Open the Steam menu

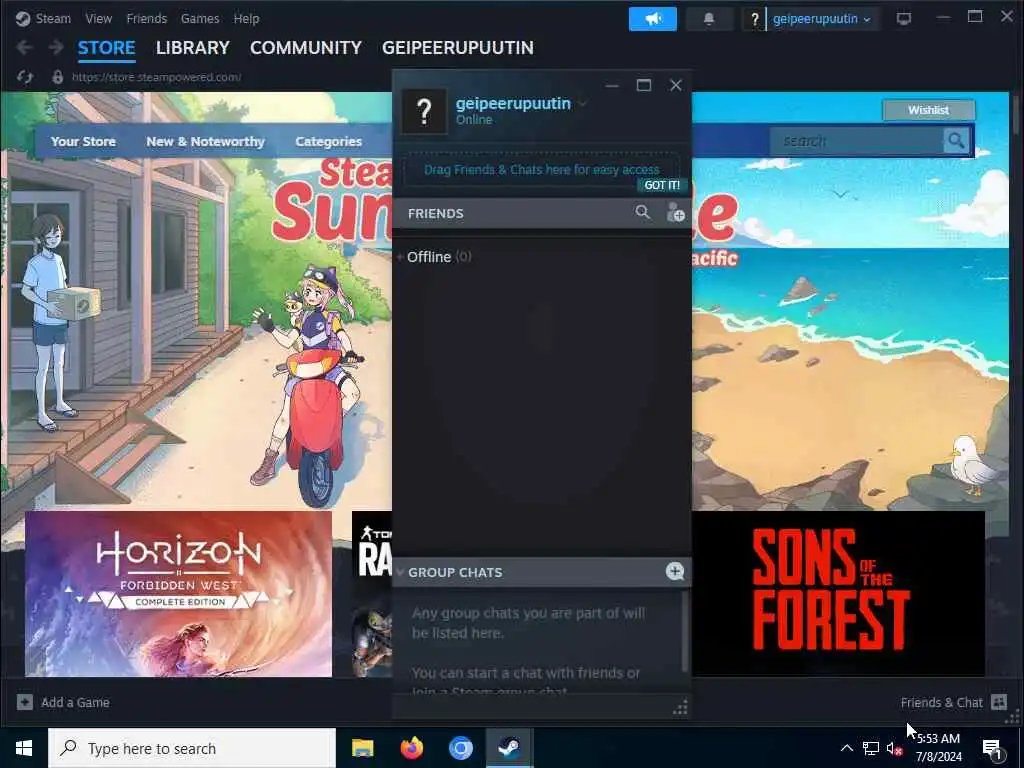click(52, 18)
